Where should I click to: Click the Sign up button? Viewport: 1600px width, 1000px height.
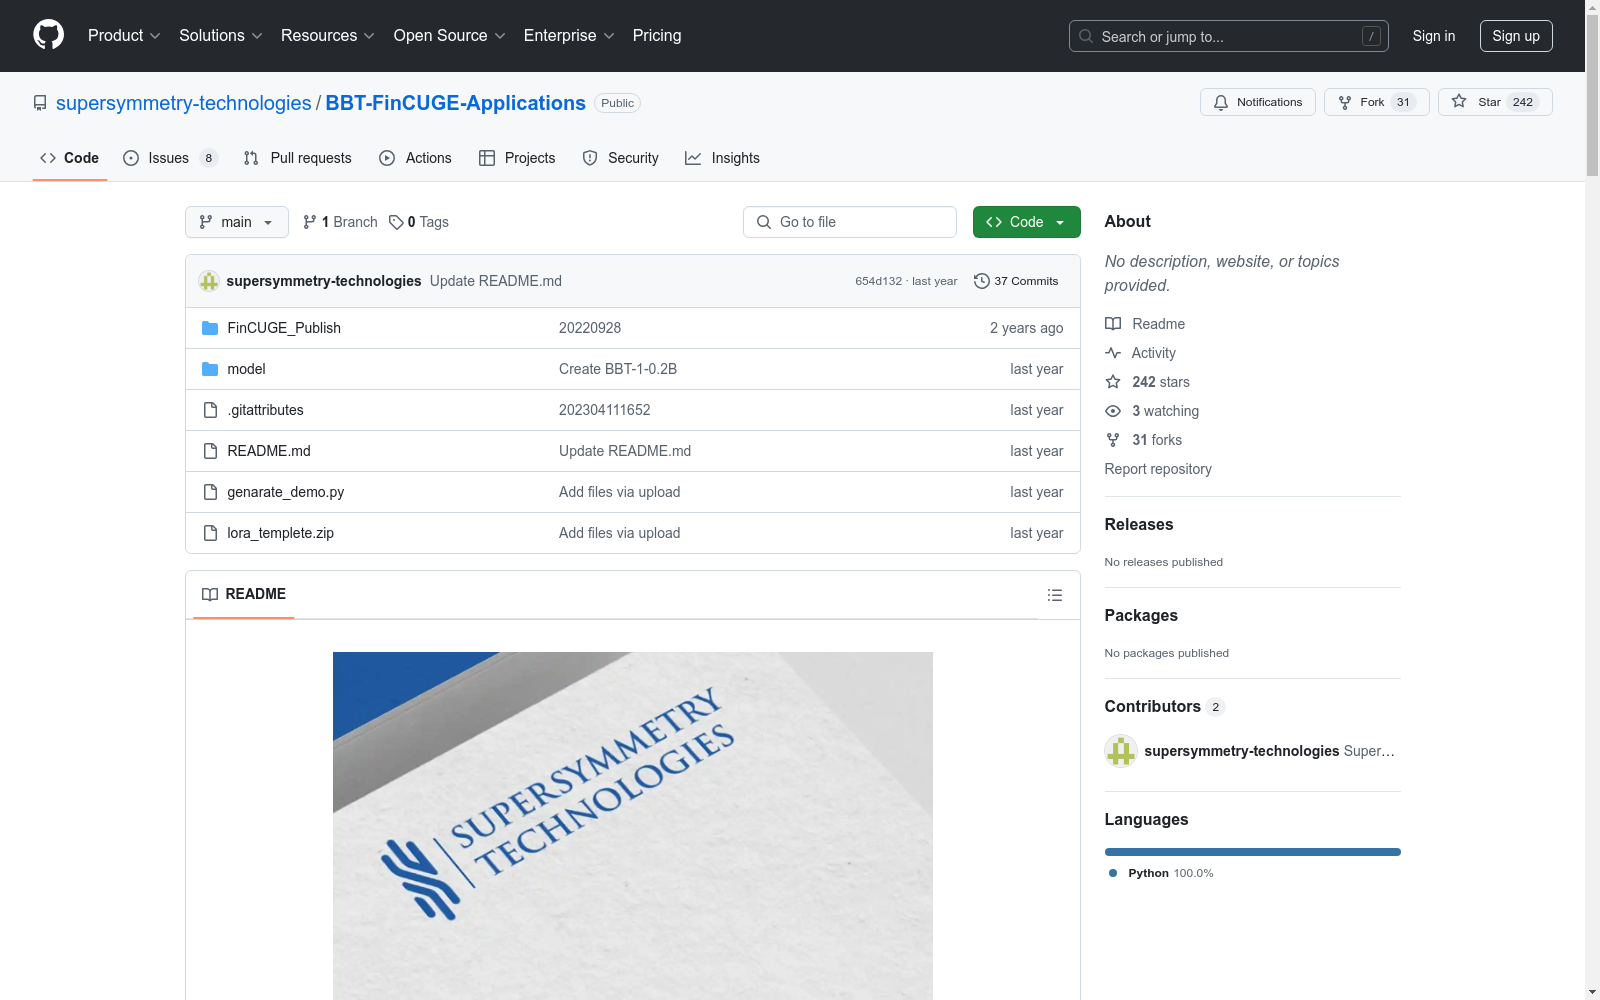point(1516,36)
